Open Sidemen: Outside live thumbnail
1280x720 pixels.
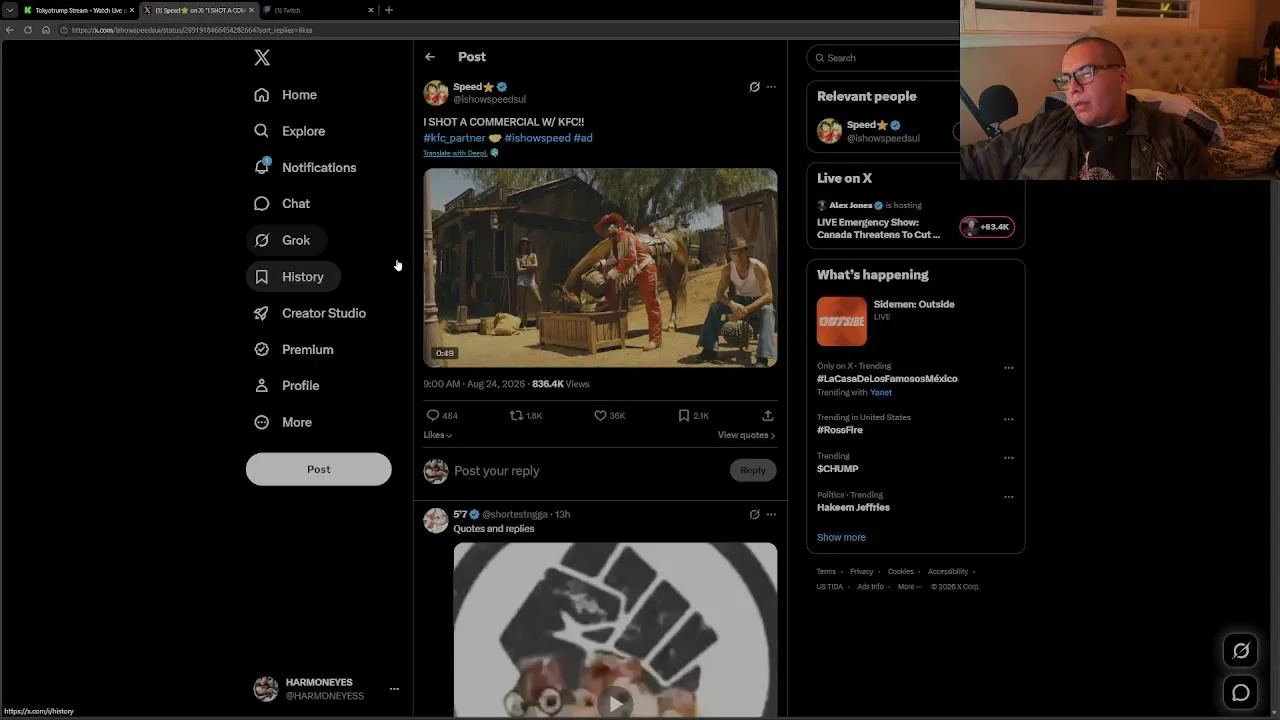tap(842, 322)
